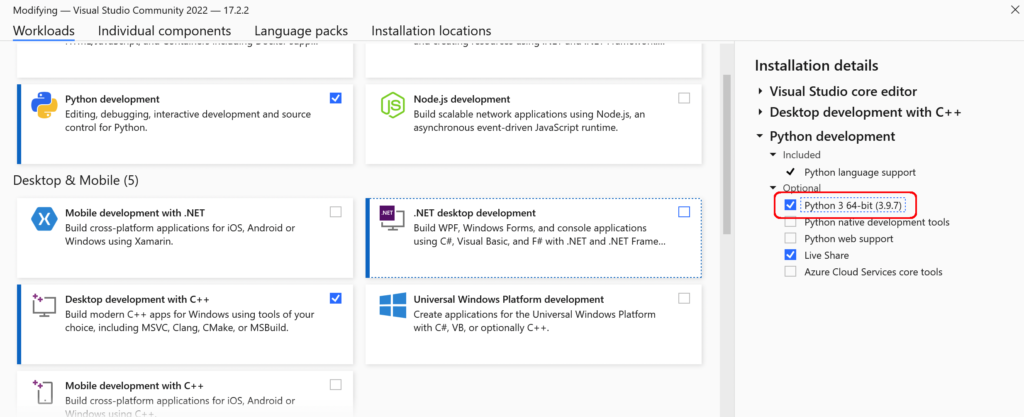
Task: Enable Python web support option
Action: tap(790, 238)
